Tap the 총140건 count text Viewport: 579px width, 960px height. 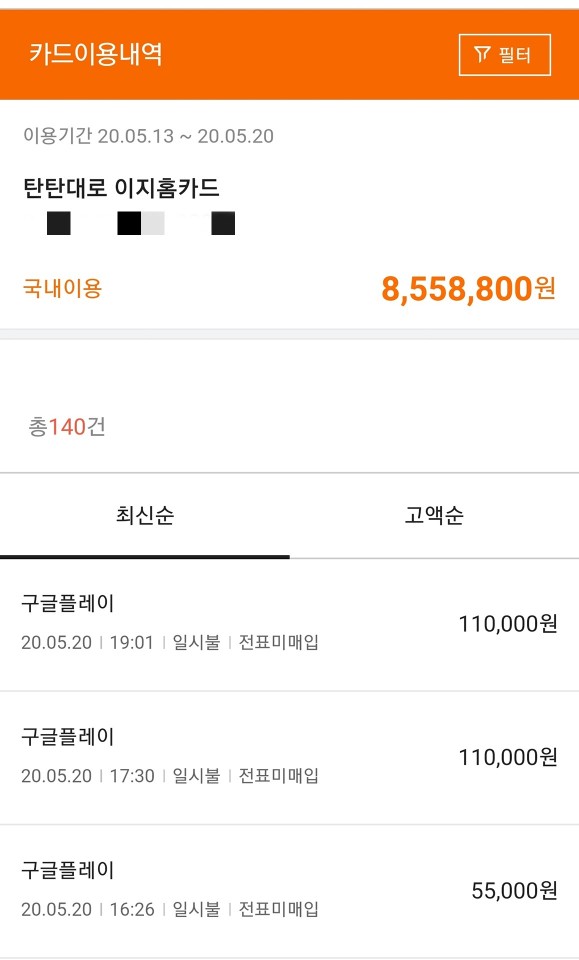[67, 426]
